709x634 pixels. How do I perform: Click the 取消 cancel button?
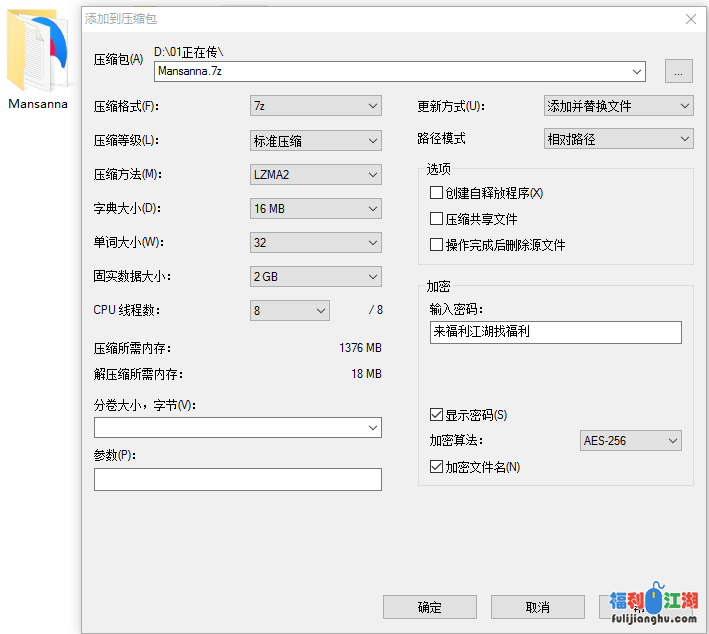click(x=537, y=607)
